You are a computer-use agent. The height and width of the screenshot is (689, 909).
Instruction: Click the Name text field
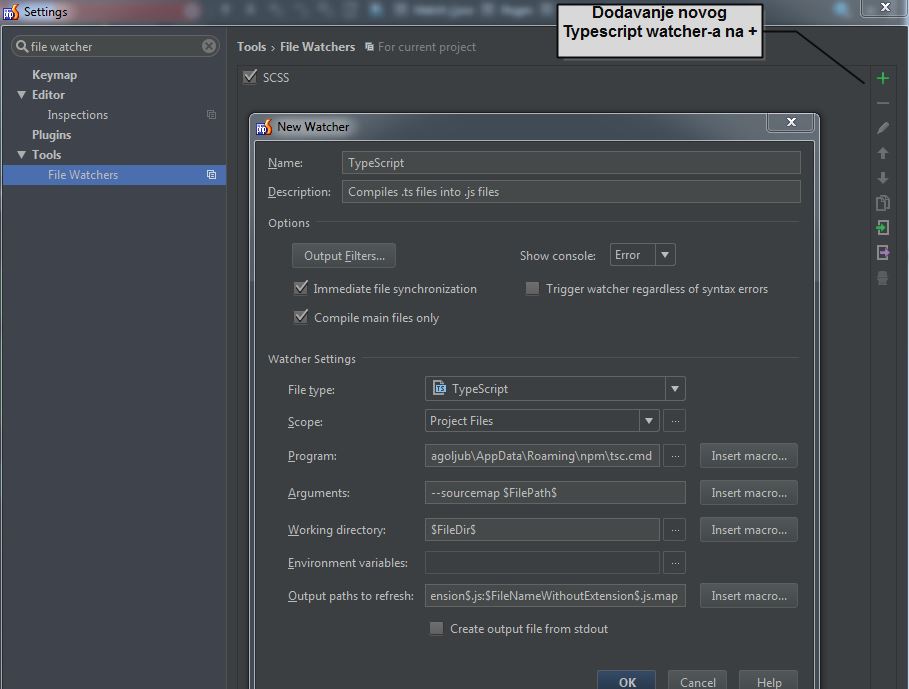coord(571,163)
